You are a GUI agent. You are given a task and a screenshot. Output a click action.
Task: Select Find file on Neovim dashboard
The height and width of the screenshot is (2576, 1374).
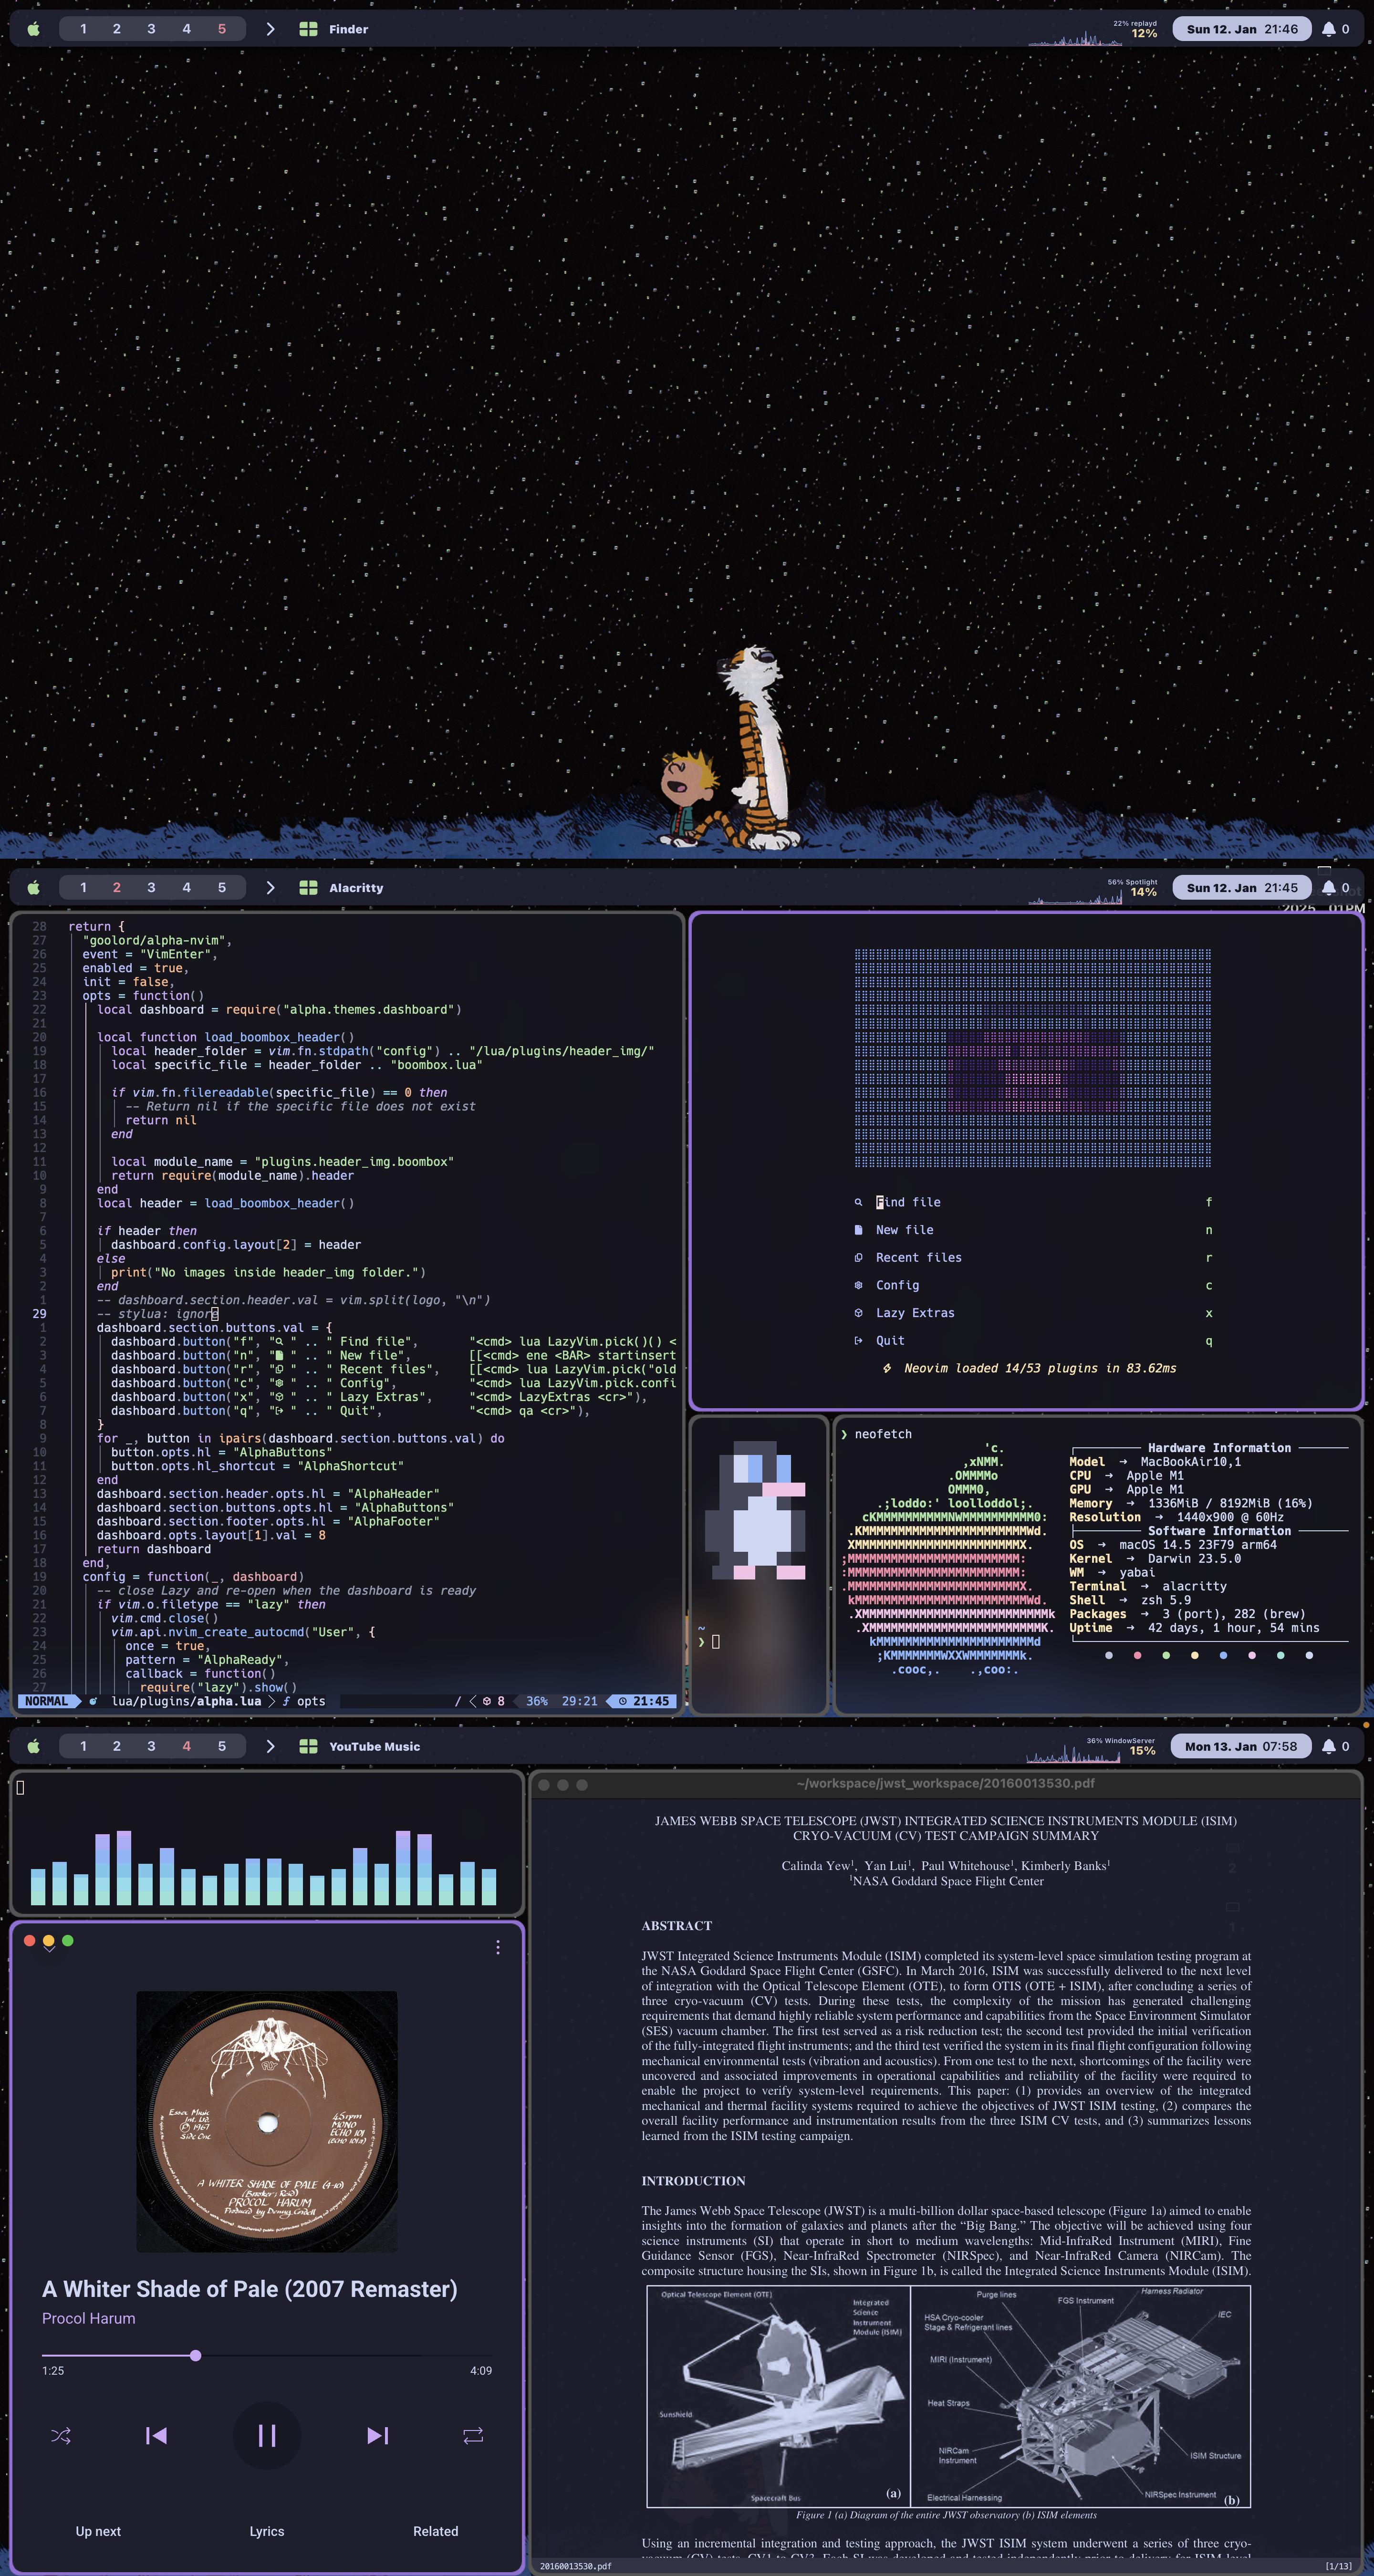pos(908,1202)
